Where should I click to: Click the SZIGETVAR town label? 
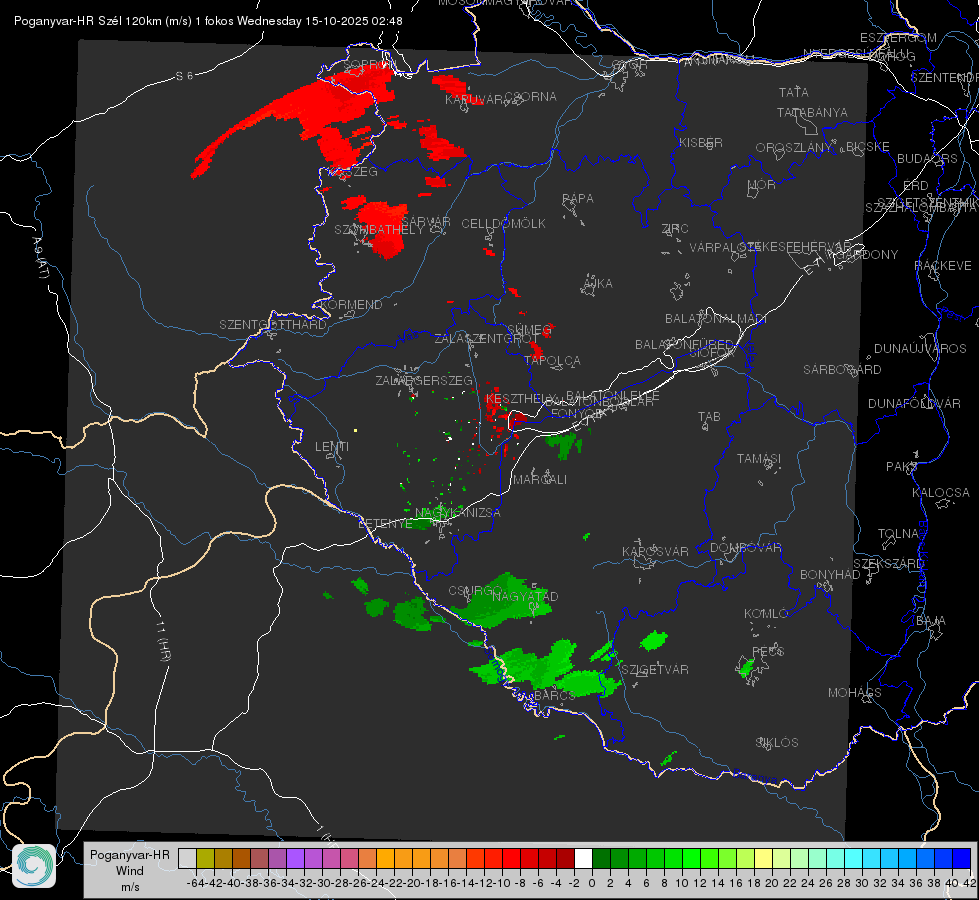[x=654, y=670]
